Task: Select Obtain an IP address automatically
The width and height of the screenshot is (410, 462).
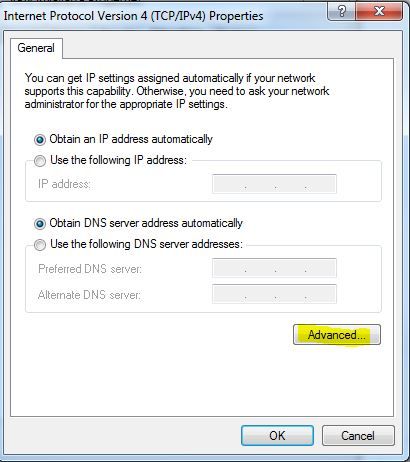Action: point(40,140)
